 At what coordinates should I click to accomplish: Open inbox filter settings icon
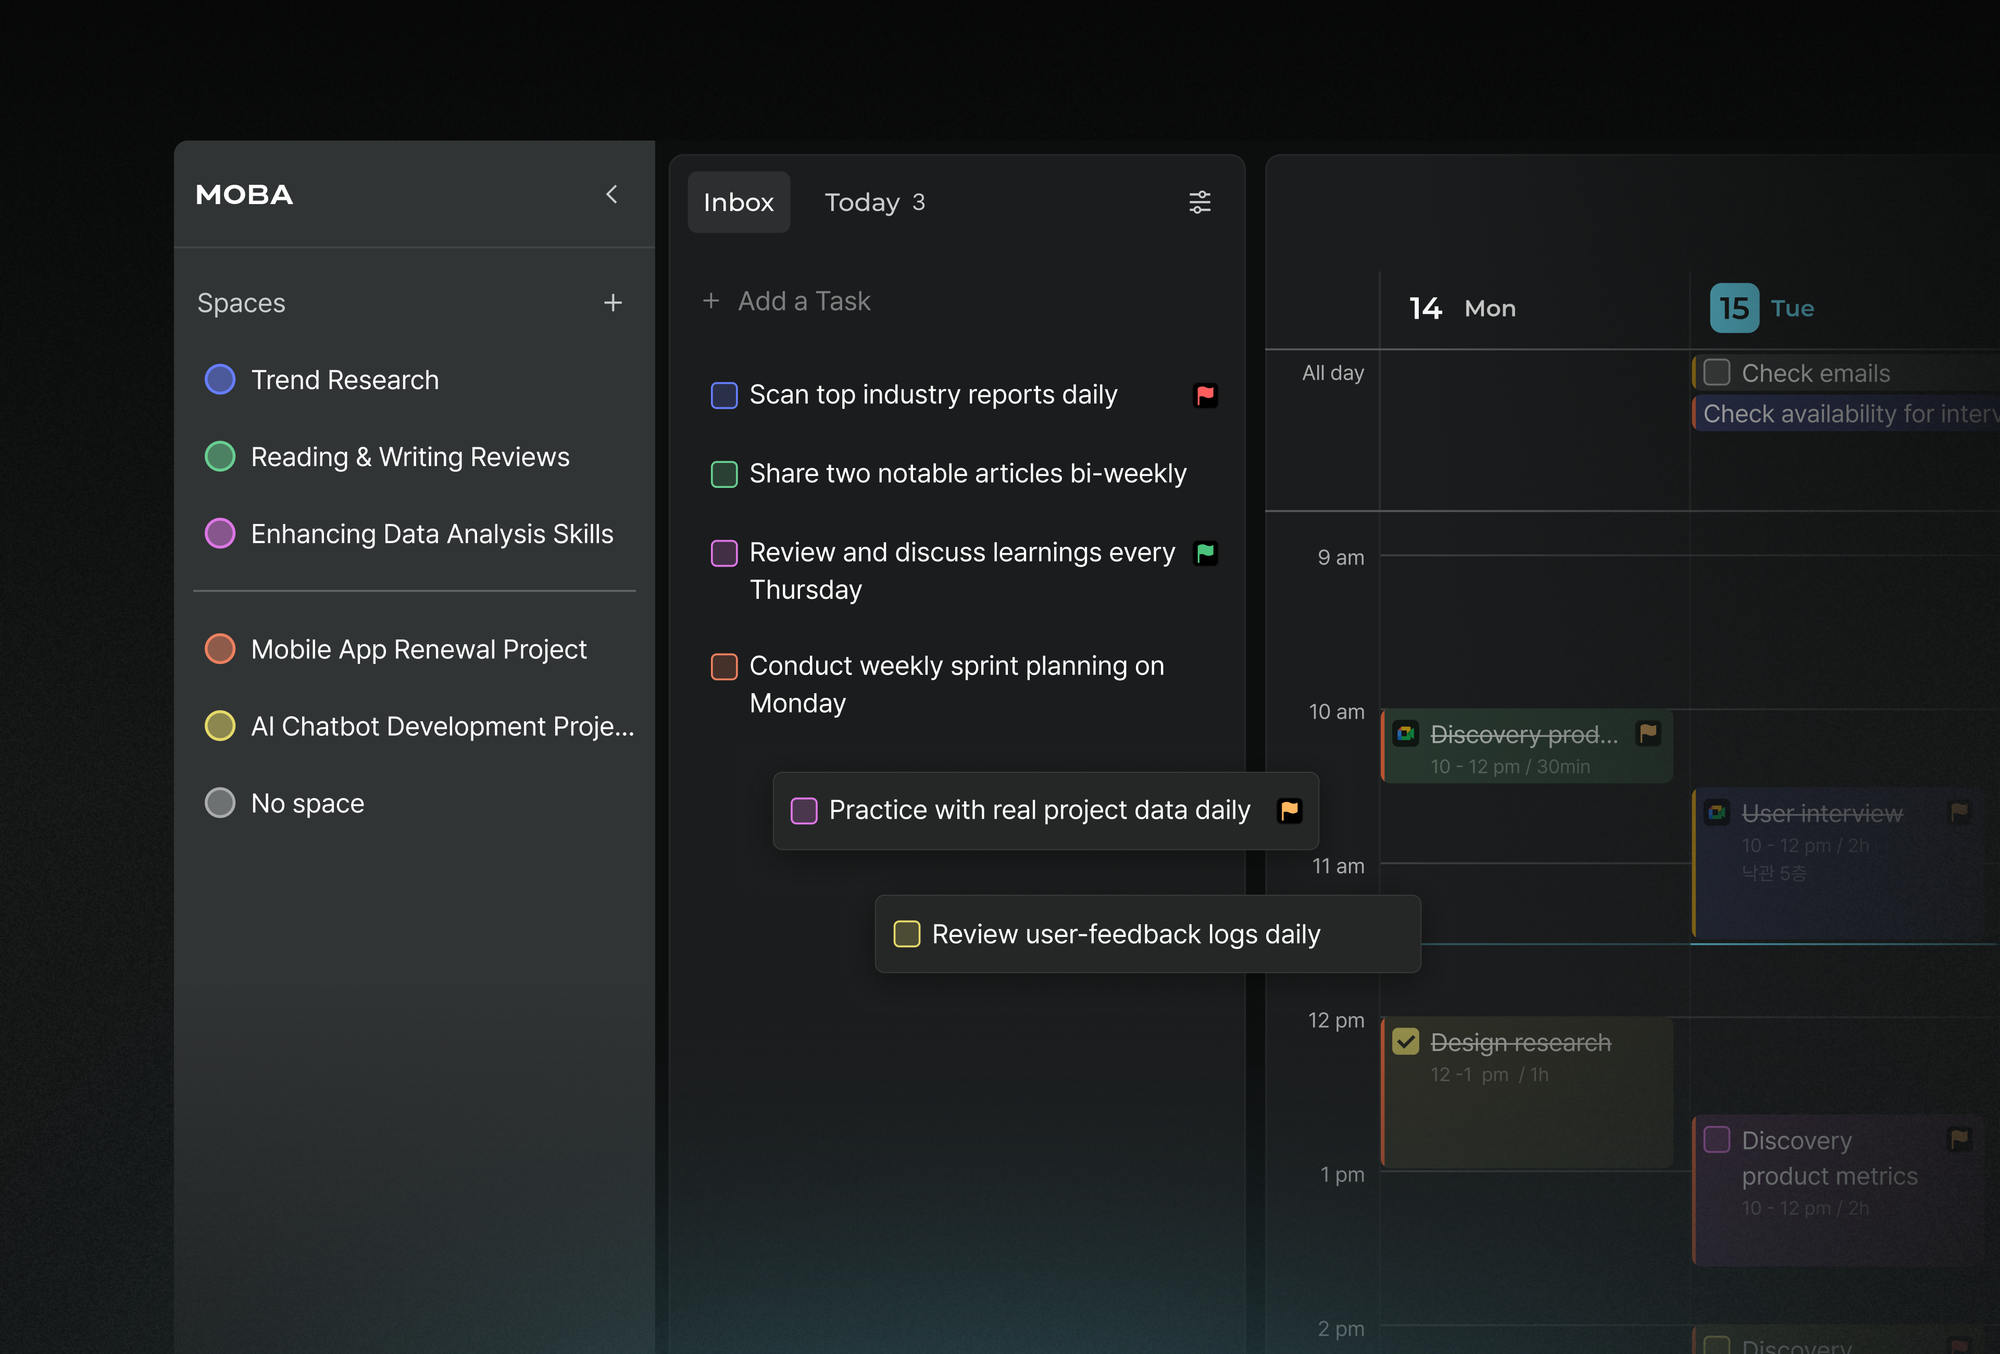coord(1199,202)
